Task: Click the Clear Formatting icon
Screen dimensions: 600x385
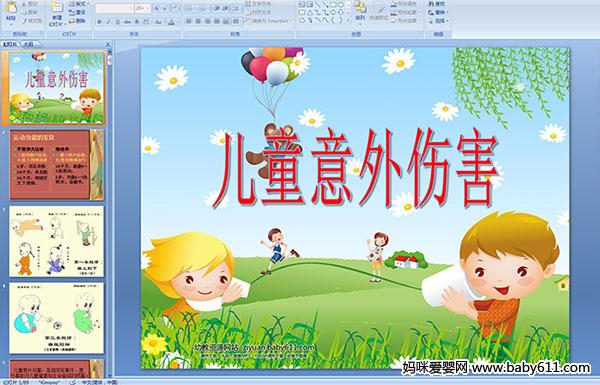Action: tap(175, 8)
